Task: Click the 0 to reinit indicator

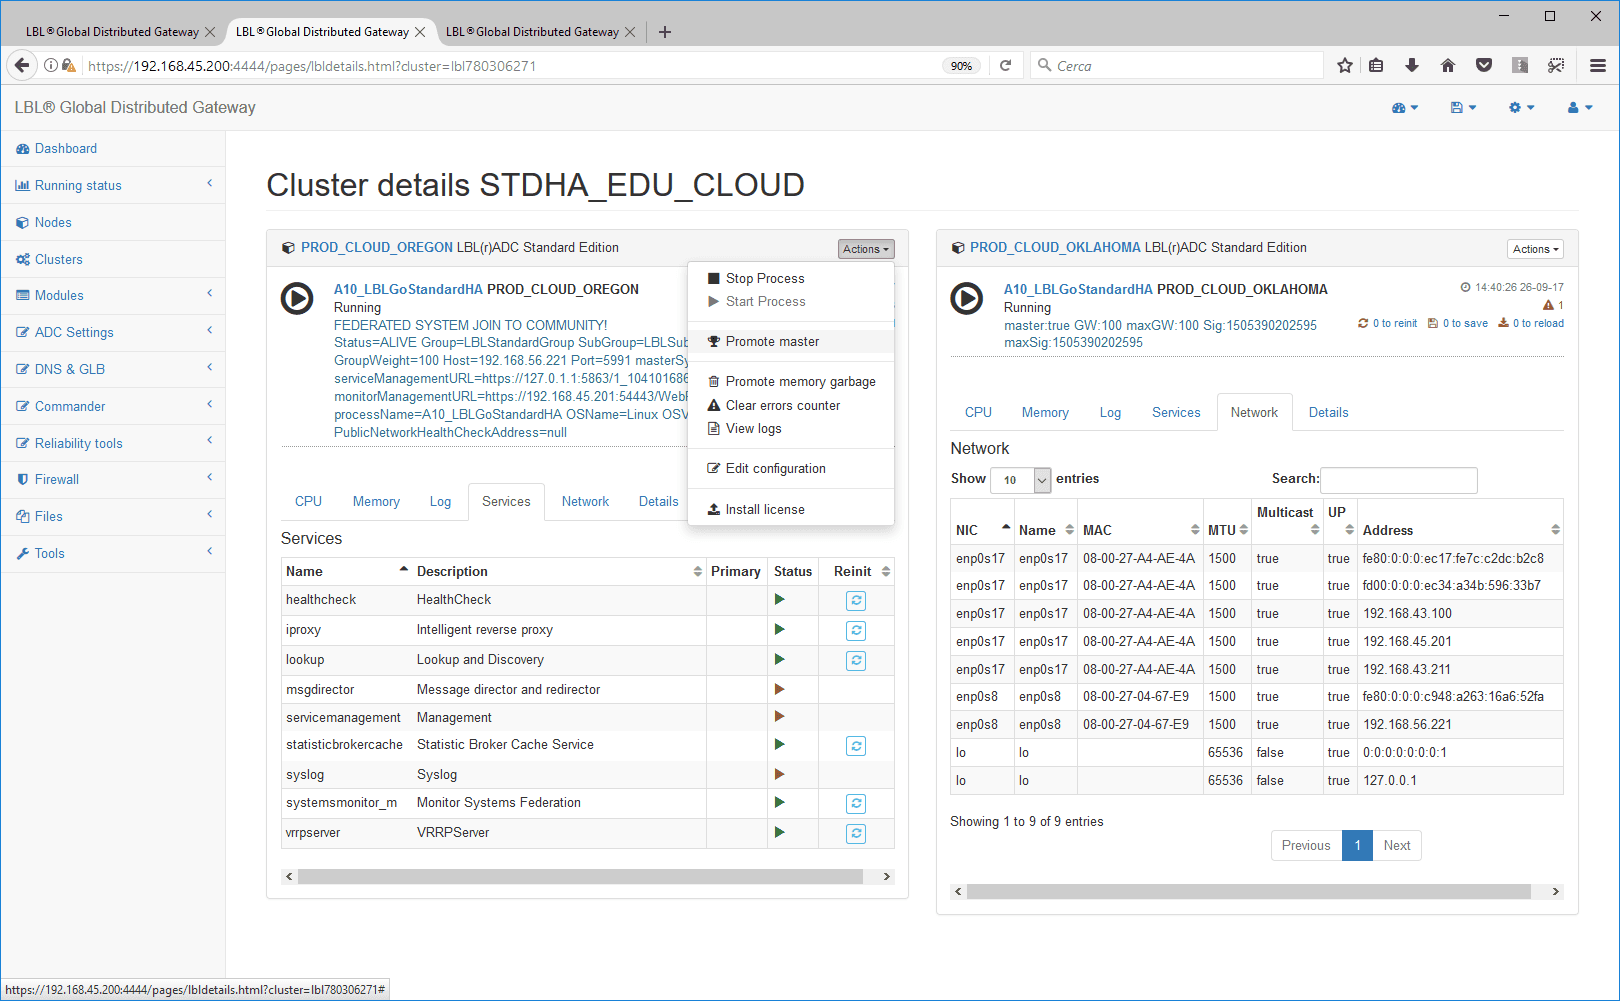Action: click(x=1388, y=323)
